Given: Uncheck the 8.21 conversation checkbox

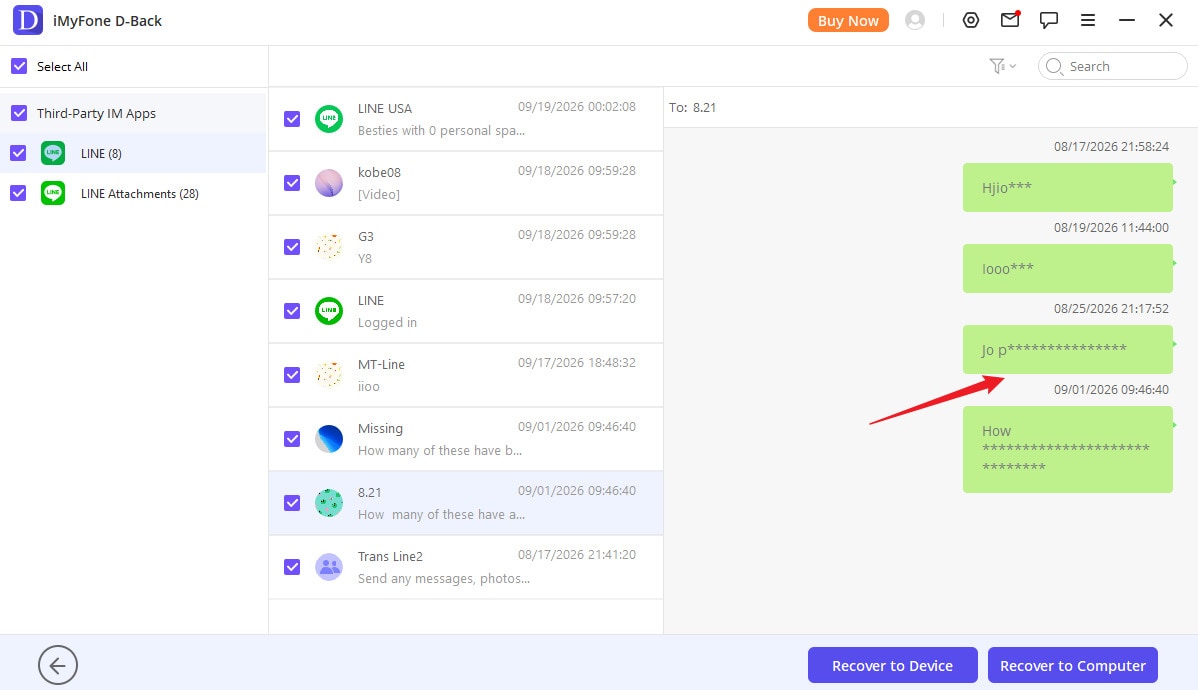Looking at the screenshot, I should coord(292,503).
